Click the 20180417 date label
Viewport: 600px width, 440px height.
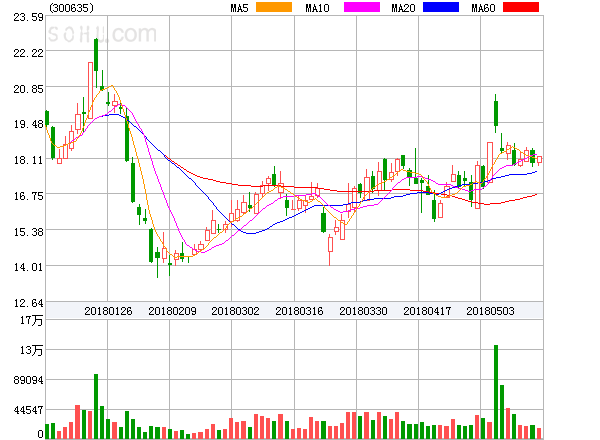(427, 311)
